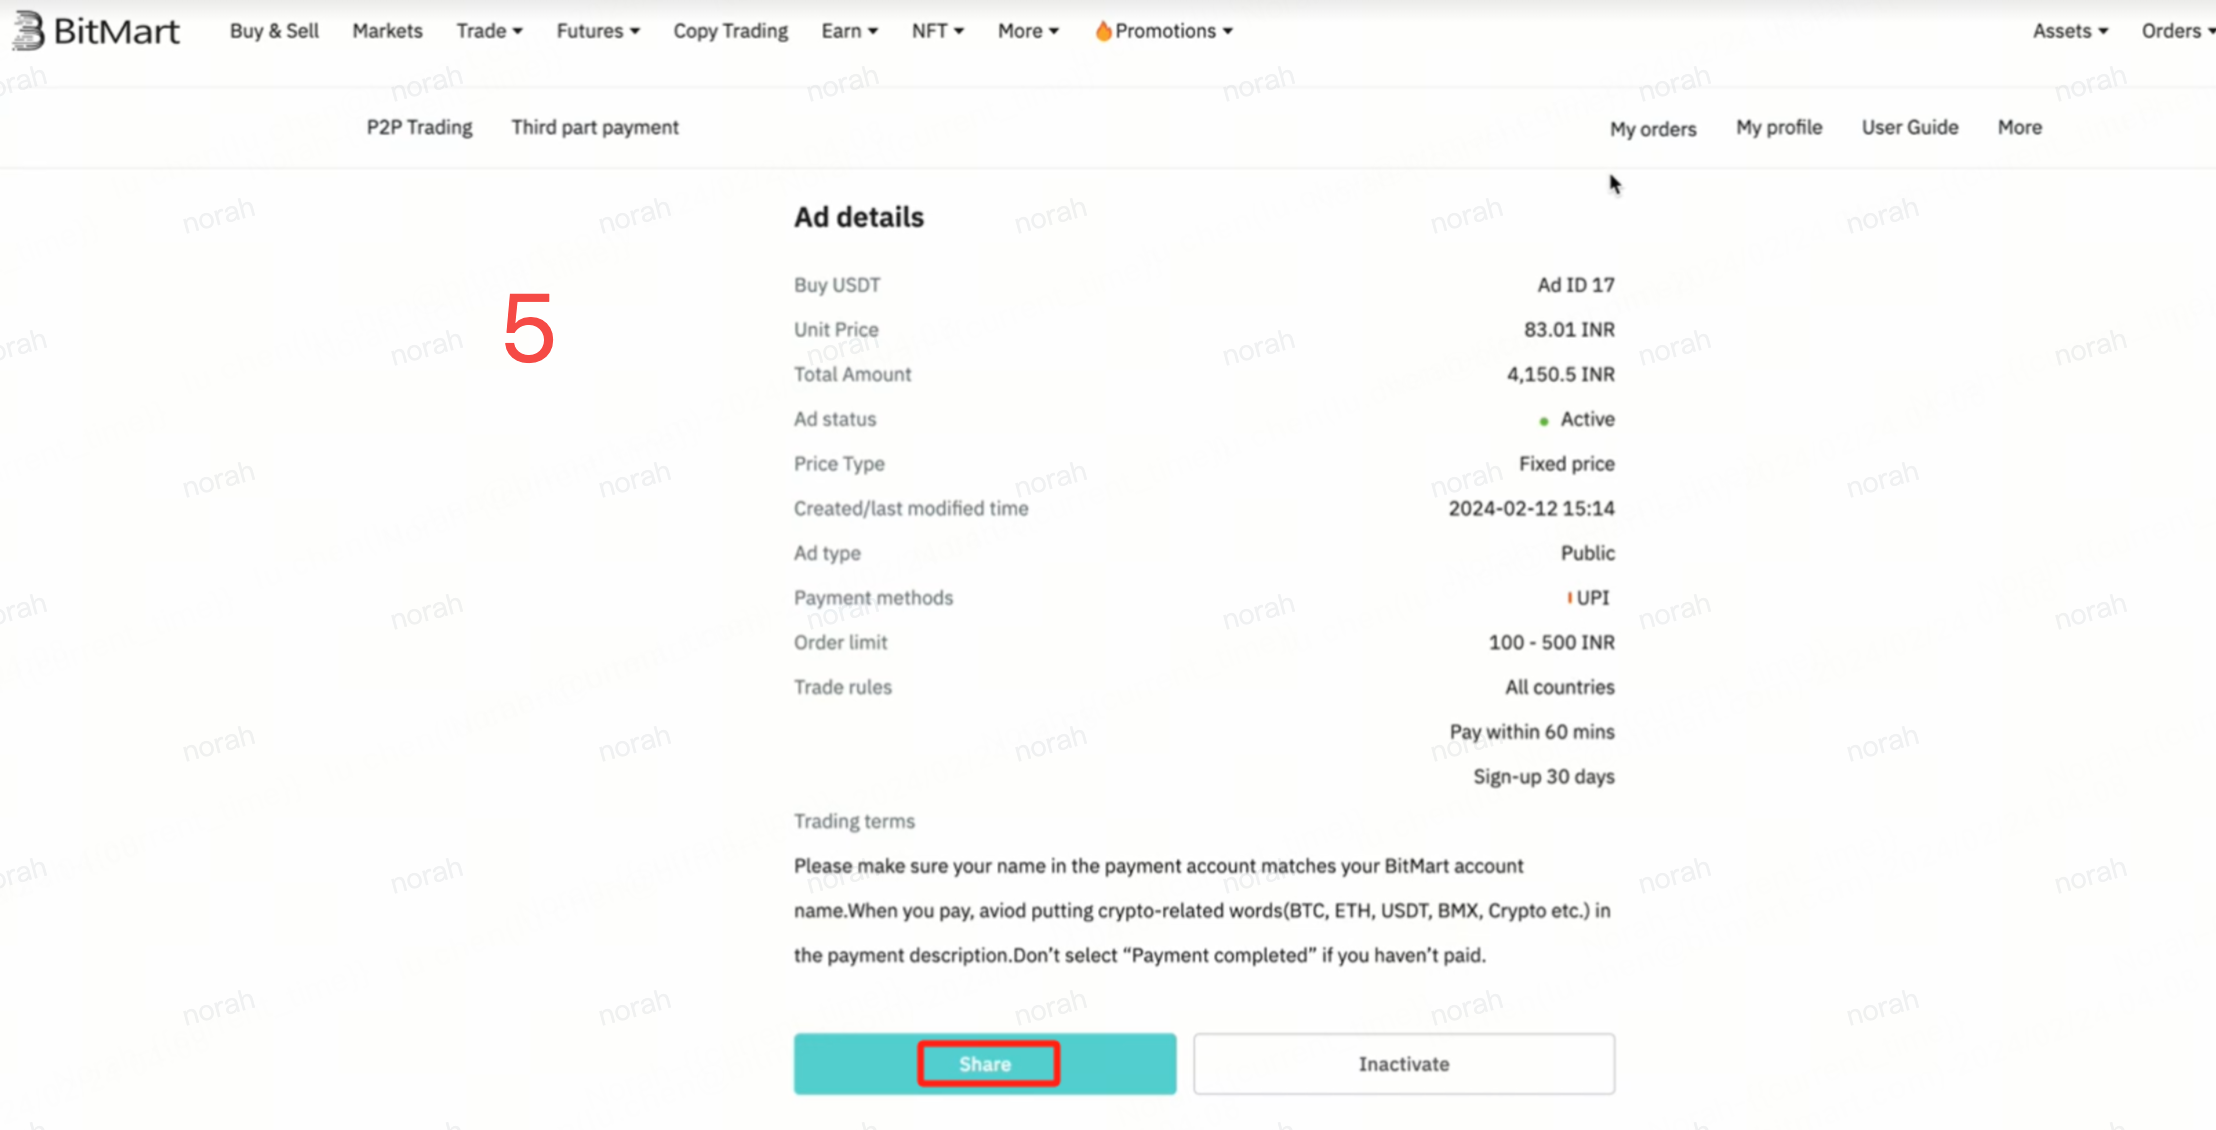2216x1130 pixels.
Task: Click the Promotions flame icon
Action: click(x=1103, y=31)
